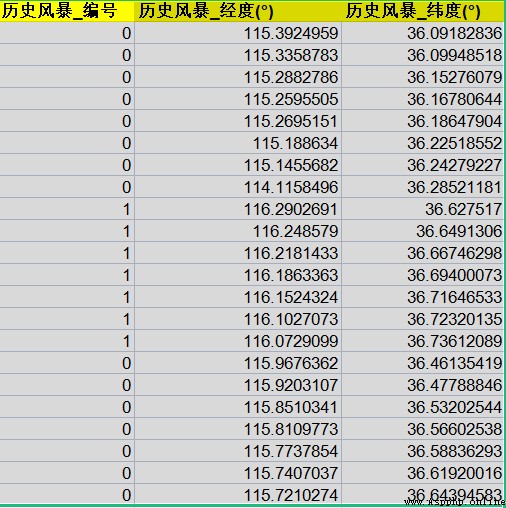The width and height of the screenshot is (506, 508).
Task: Select cell containing 115.7407037
Action: click(238, 473)
